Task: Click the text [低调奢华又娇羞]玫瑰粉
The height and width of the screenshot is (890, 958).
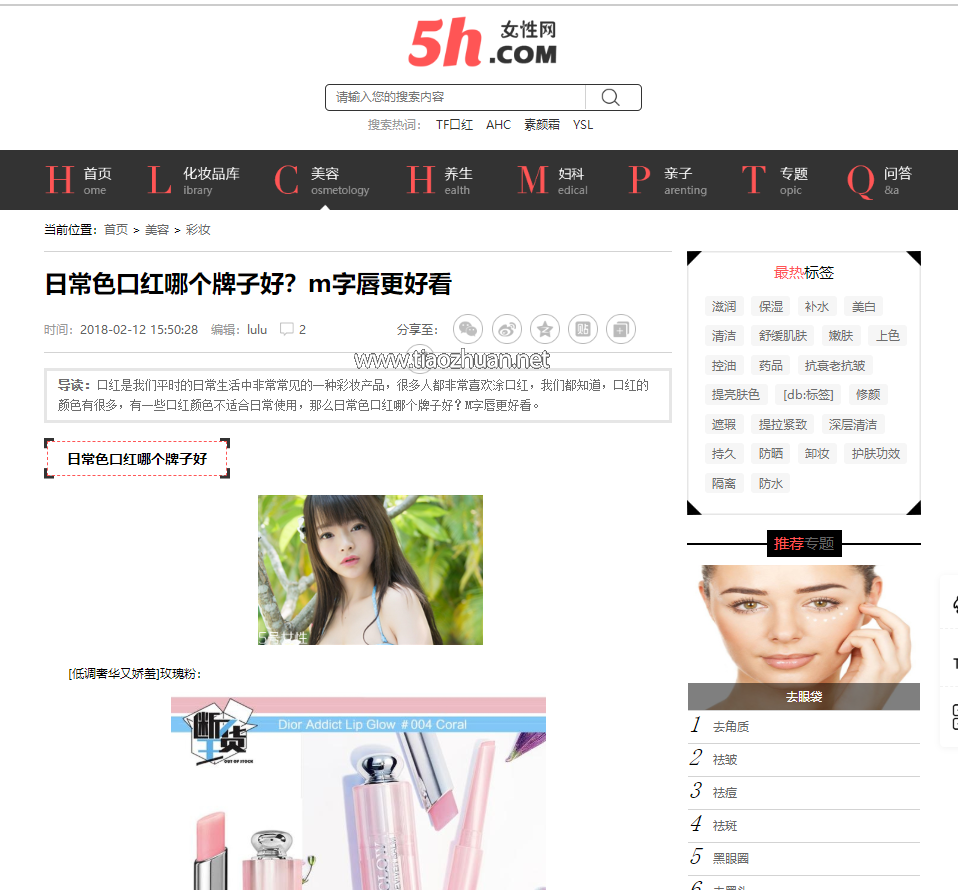Action: (133, 674)
